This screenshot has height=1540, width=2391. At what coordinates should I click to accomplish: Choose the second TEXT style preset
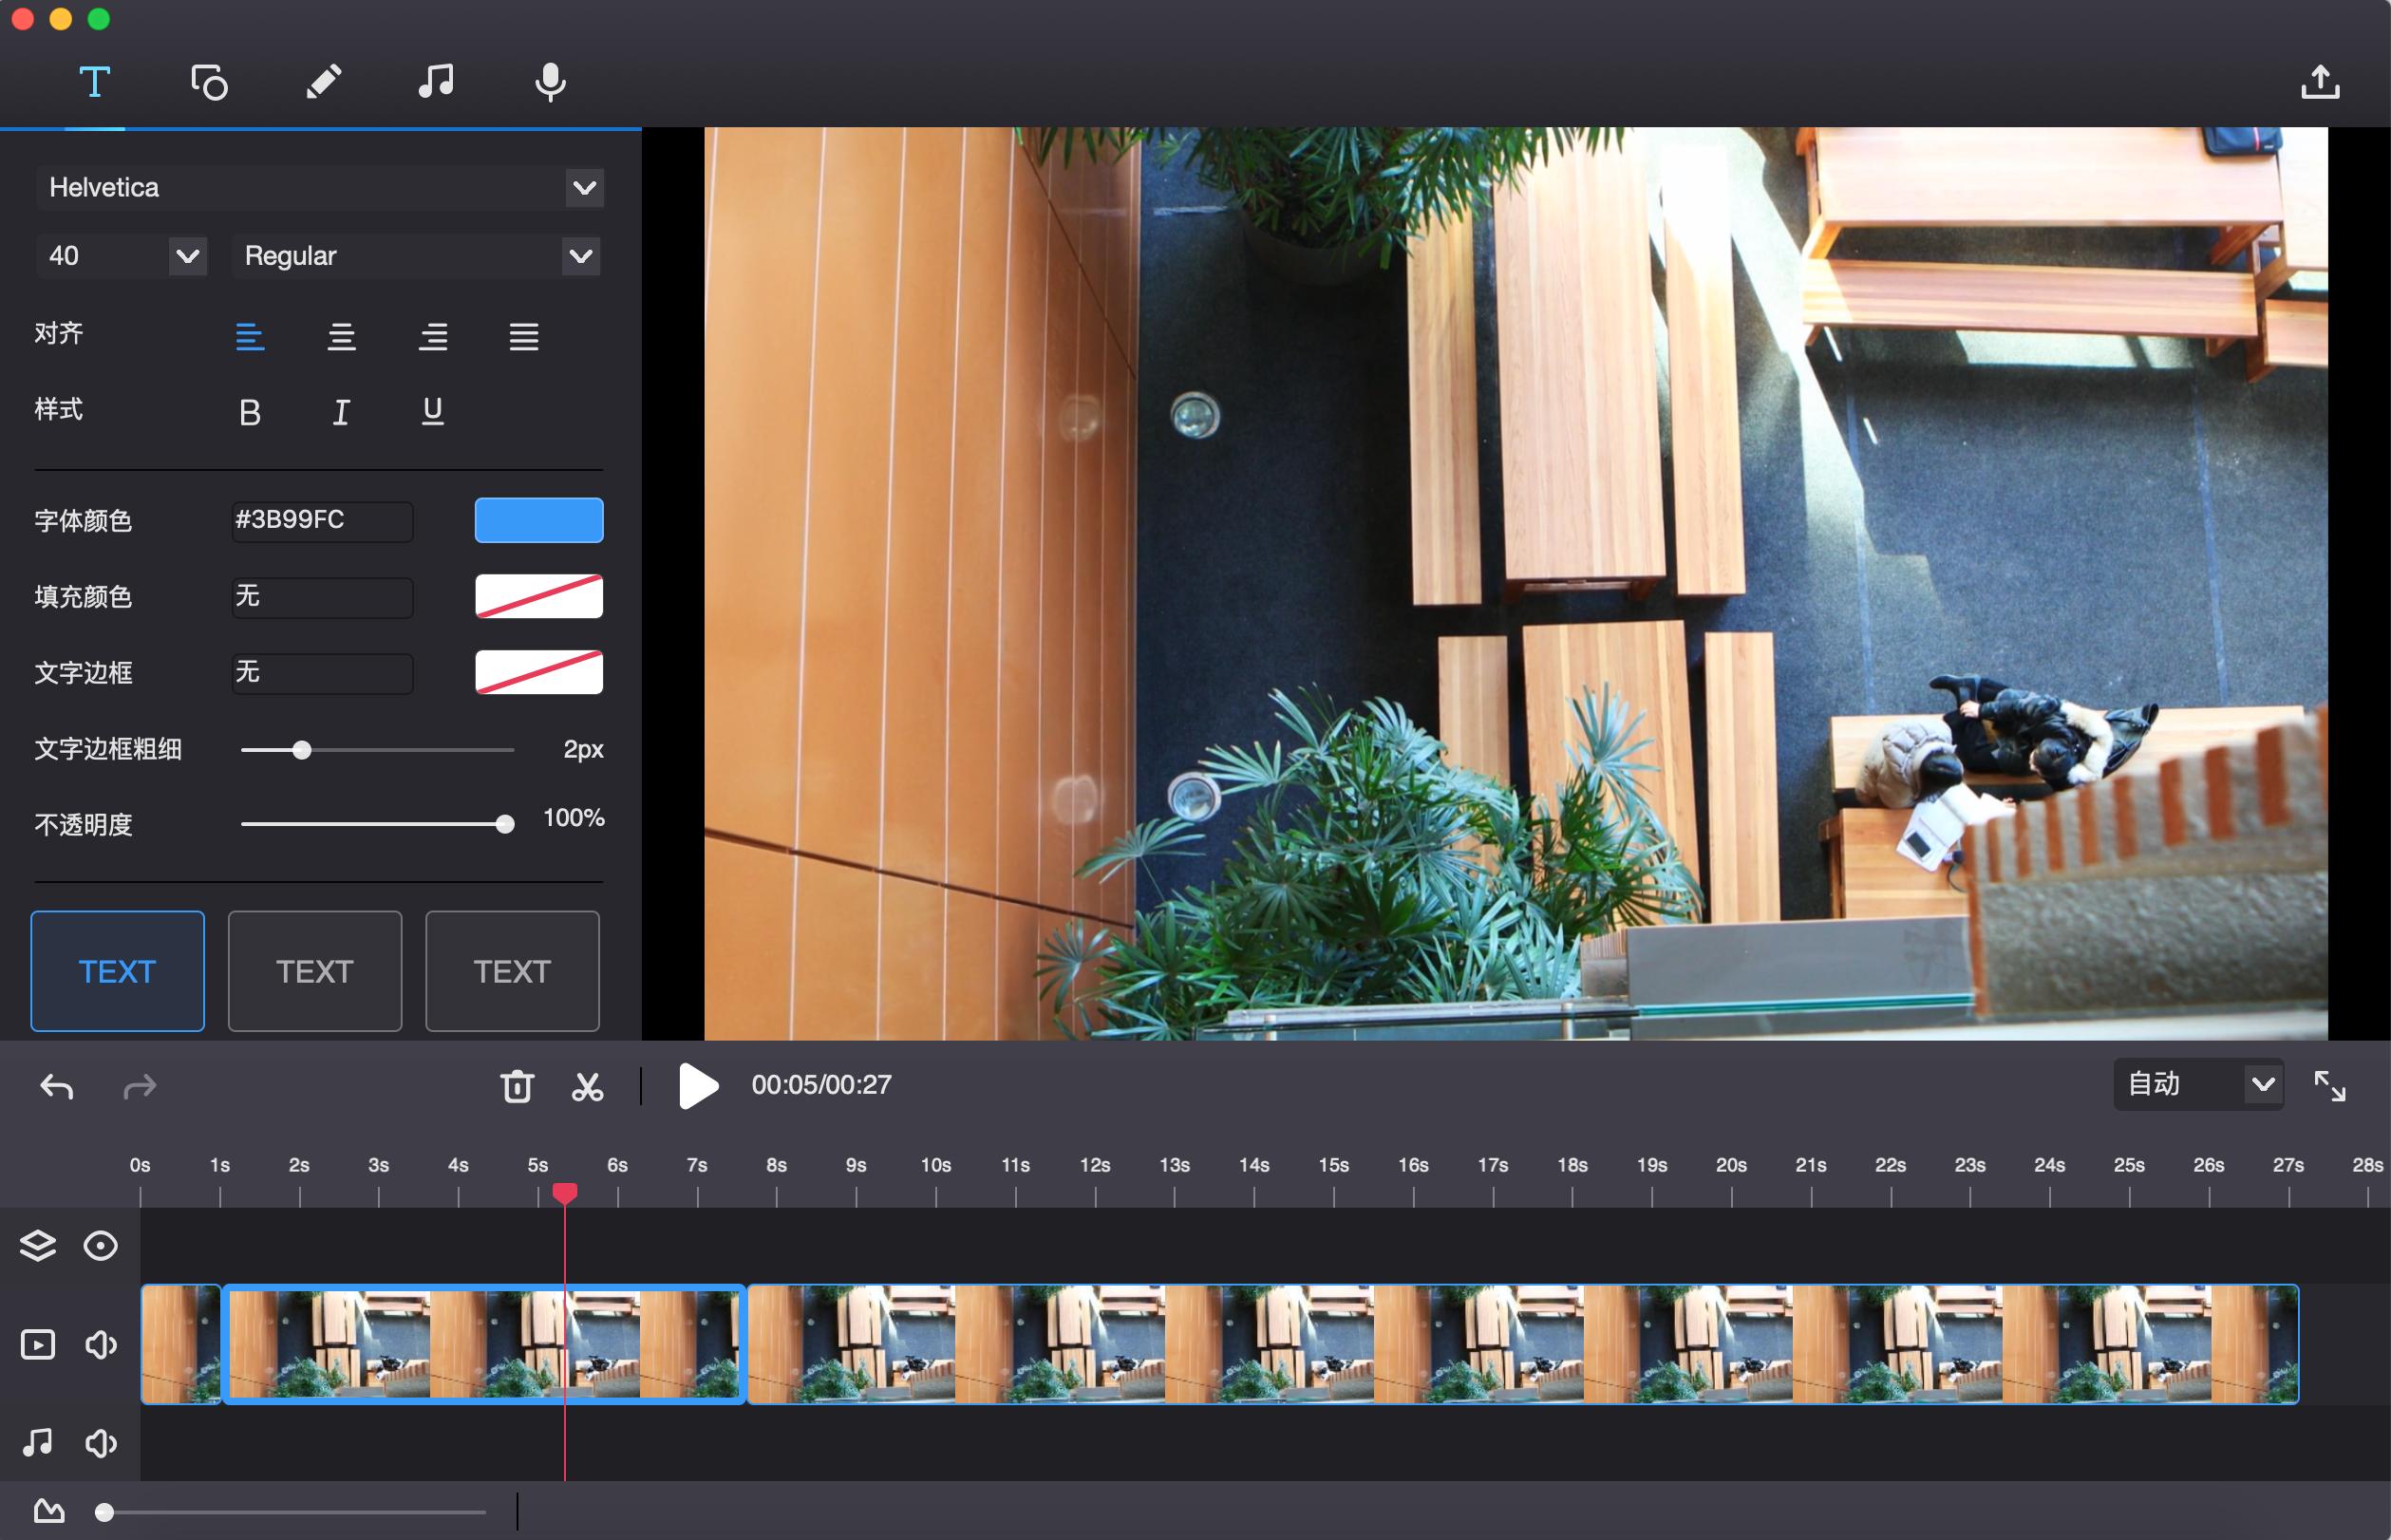coord(314,971)
